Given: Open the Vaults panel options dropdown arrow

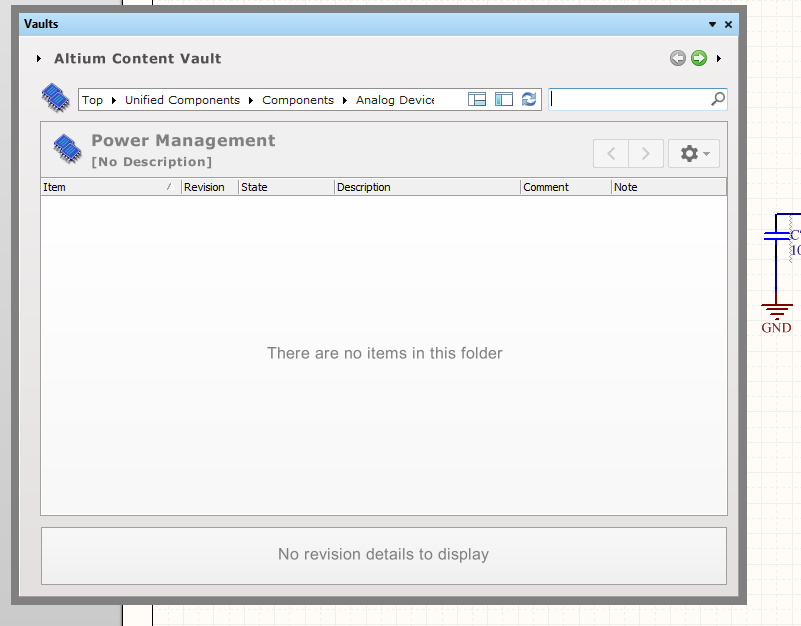Looking at the screenshot, I should pyautogui.click(x=712, y=25).
